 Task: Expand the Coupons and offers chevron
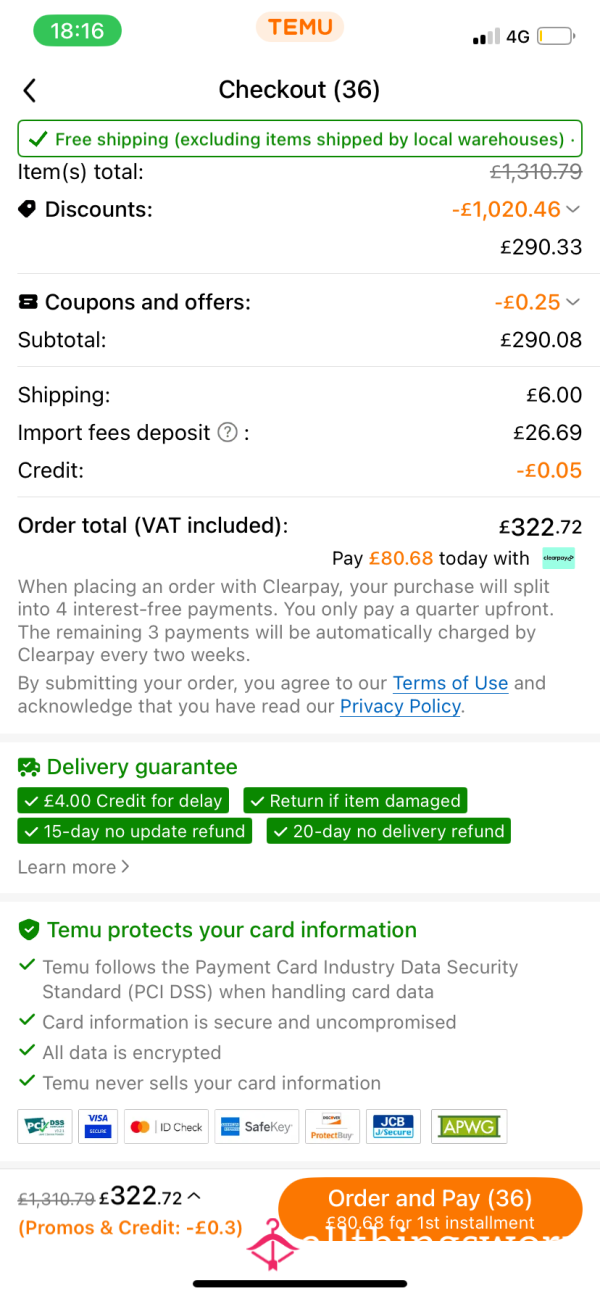click(x=573, y=302)
